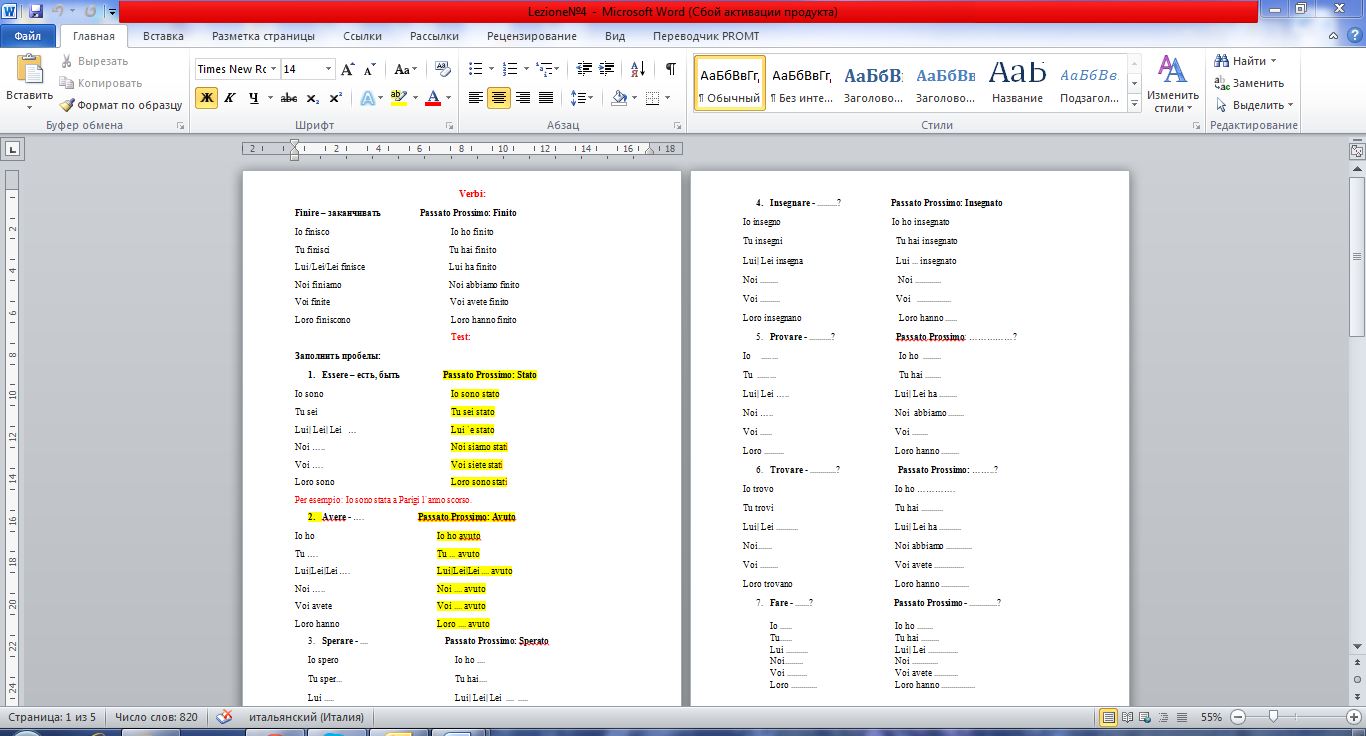Click the Страница: 1 из 5 page indicator
The height and width of the screenshot is (736, 1366).
pyautogui.click(x=52, y=717)
